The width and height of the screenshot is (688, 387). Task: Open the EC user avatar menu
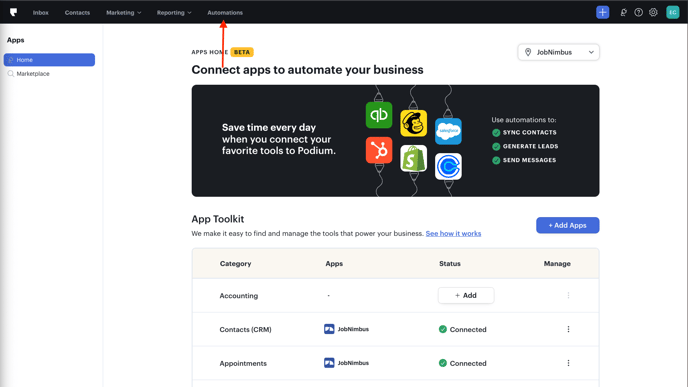[673, 12]
